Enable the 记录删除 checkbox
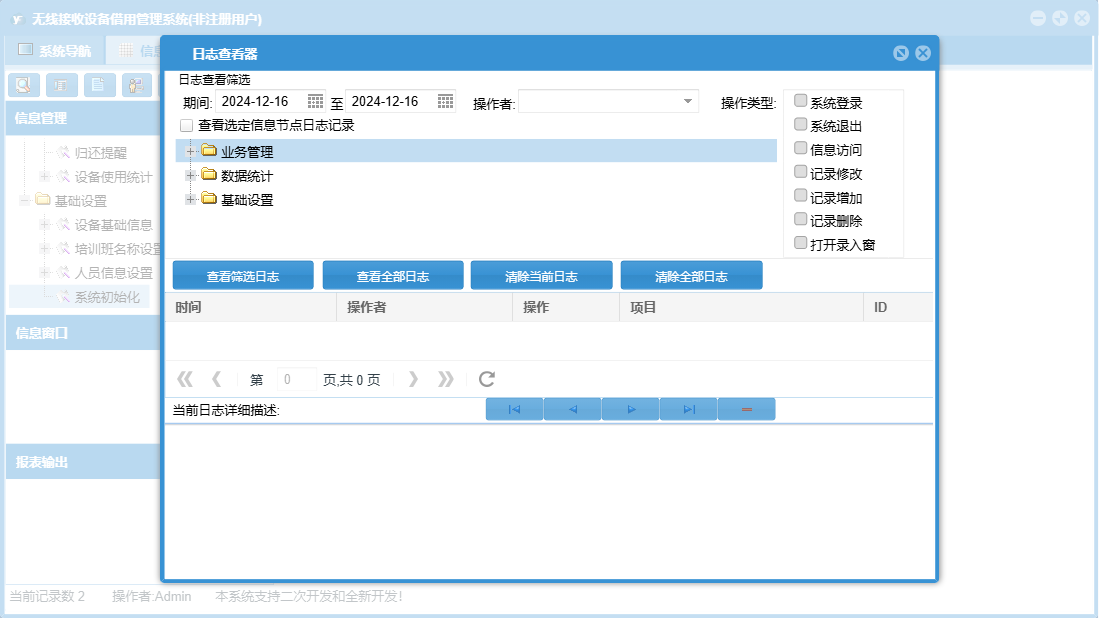Viewport: 1099px width, 618px height. click(x=800, y=219)
